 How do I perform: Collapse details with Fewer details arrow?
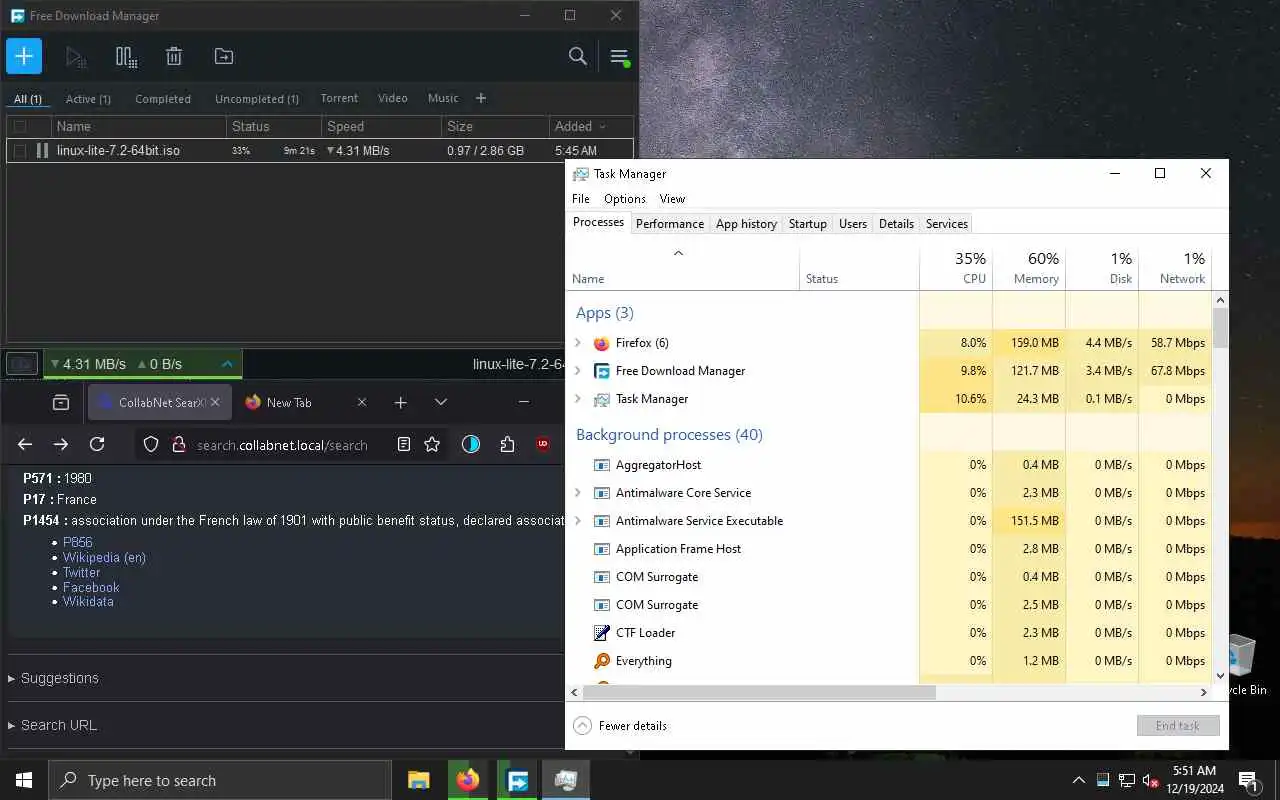pyautogui.click(x=582, y=726)
